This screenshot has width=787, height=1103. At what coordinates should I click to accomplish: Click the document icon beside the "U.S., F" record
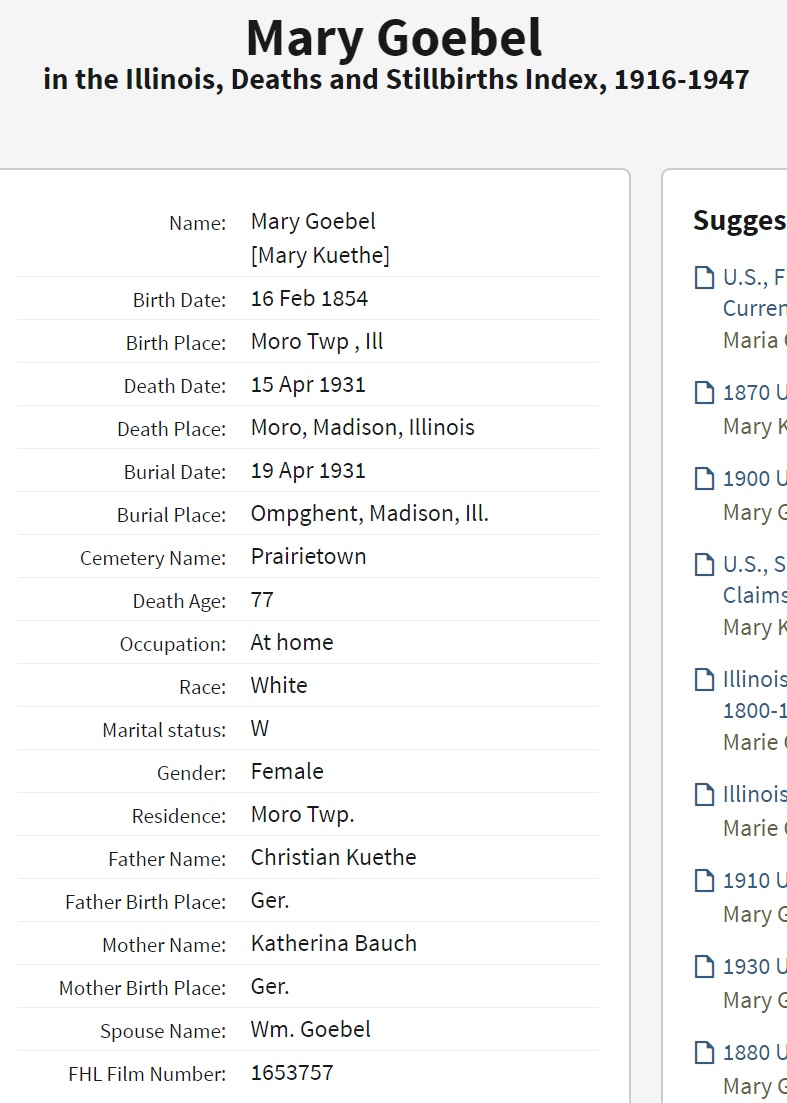(704, 277)
